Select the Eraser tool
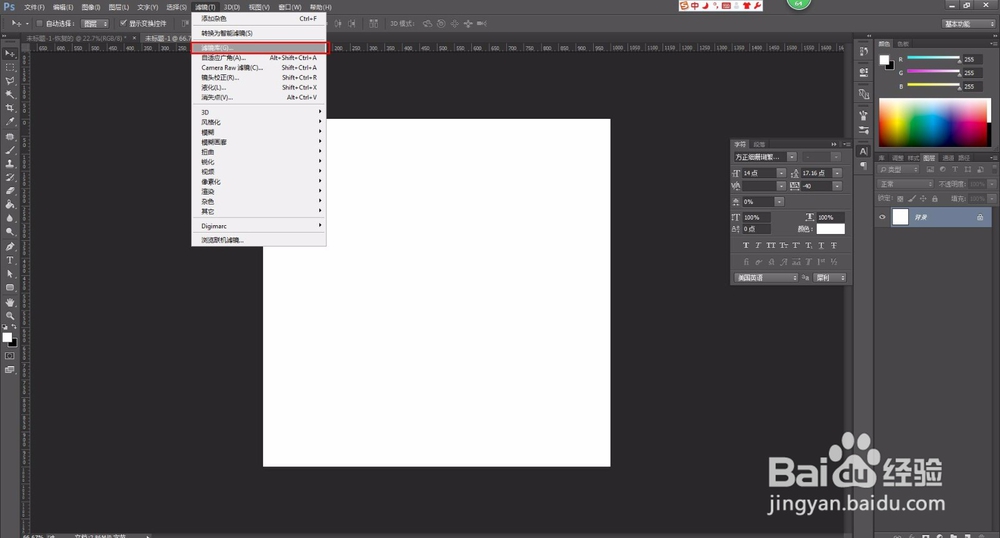This screenshot has width=1000, height=538. point(10,191)
